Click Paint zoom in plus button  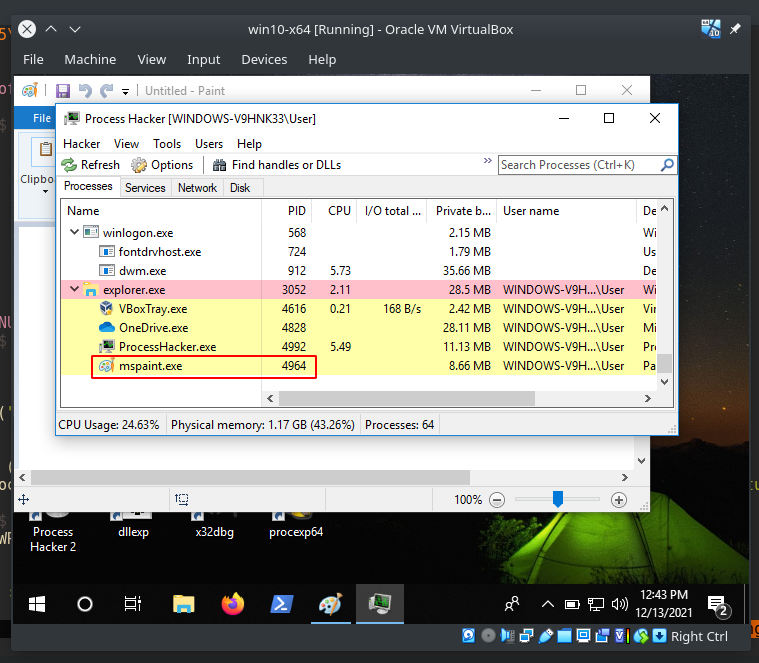click(619, 499)
